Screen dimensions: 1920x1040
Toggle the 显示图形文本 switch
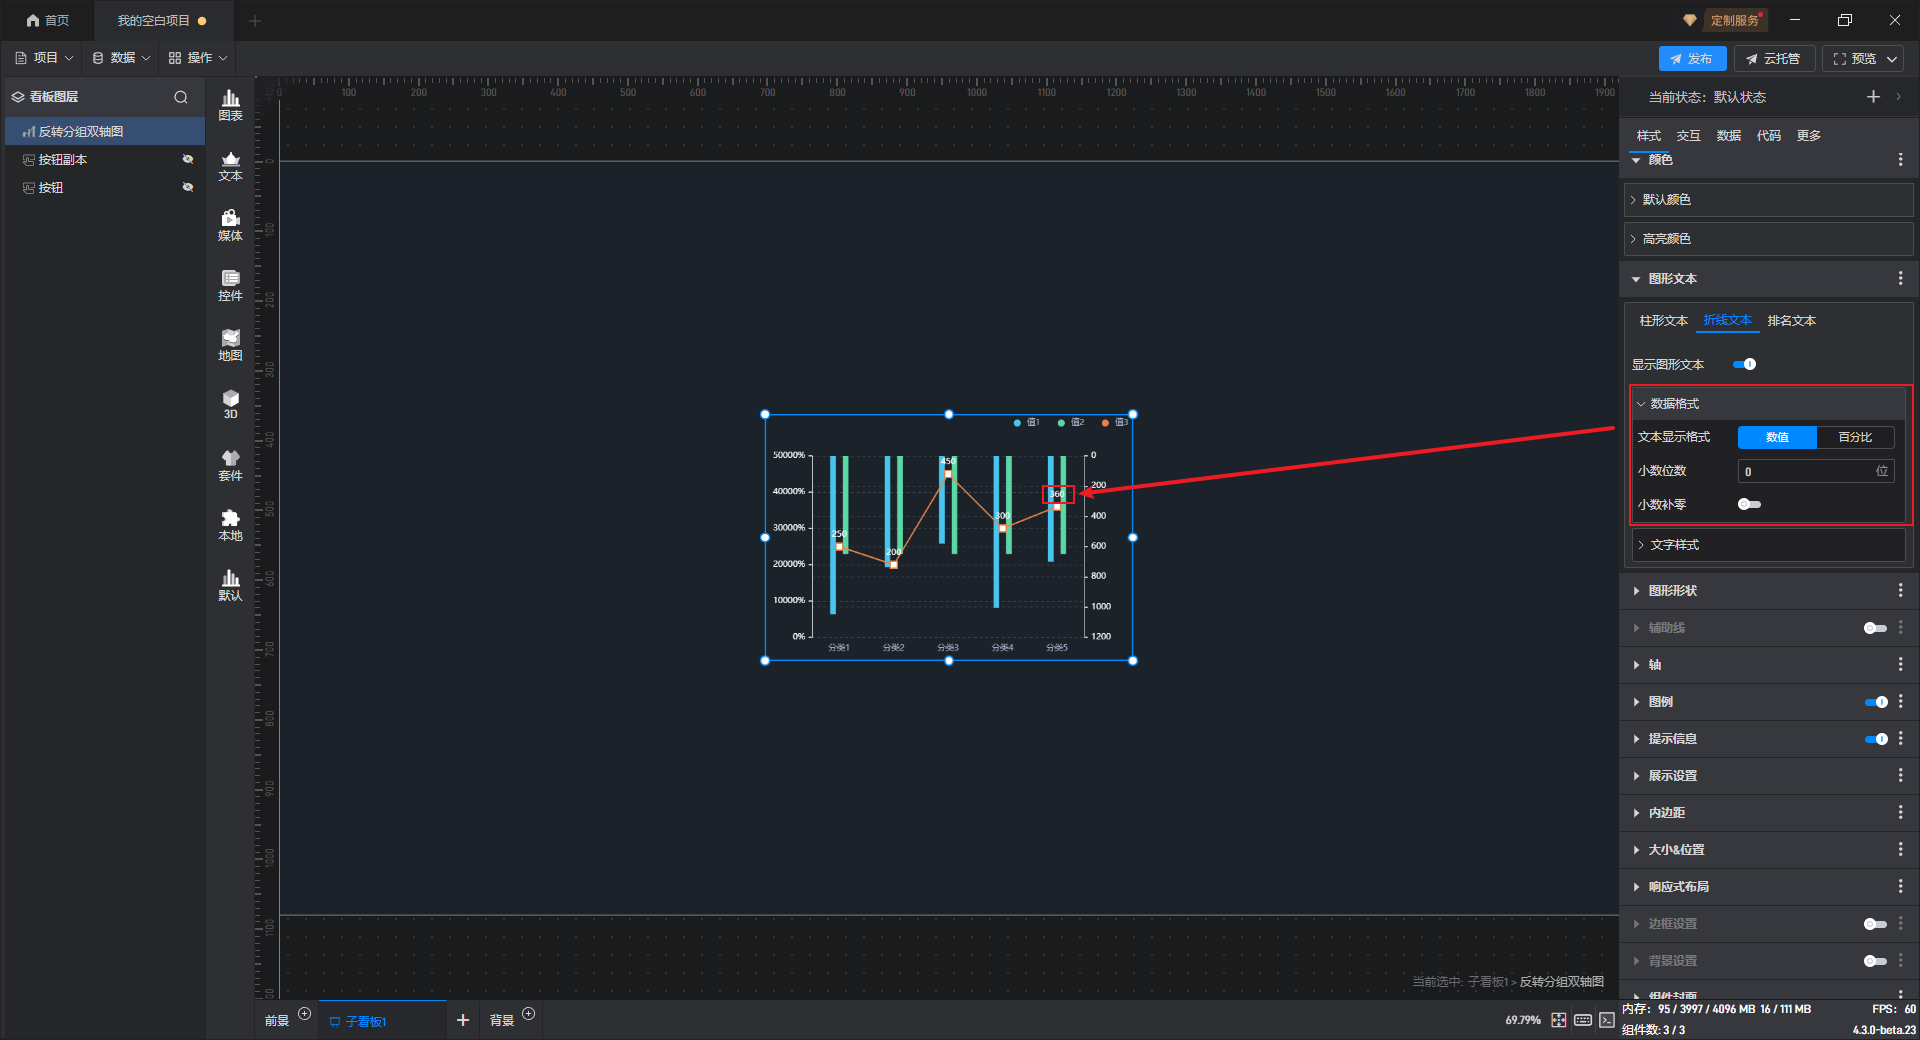[x=1744, y=365]
